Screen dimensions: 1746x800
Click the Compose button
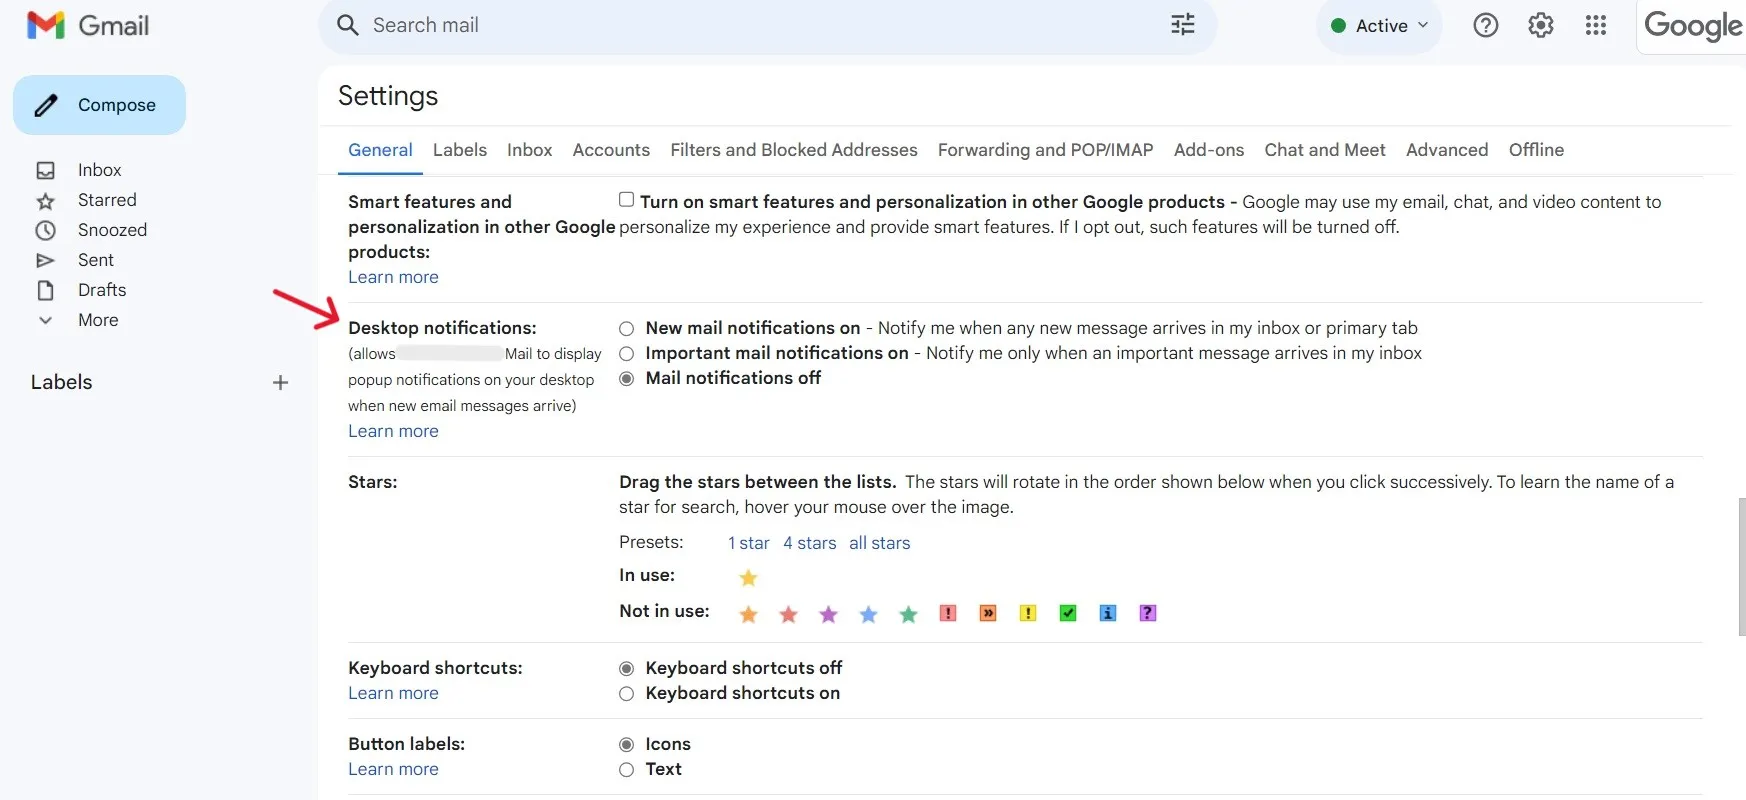[99, 105]
